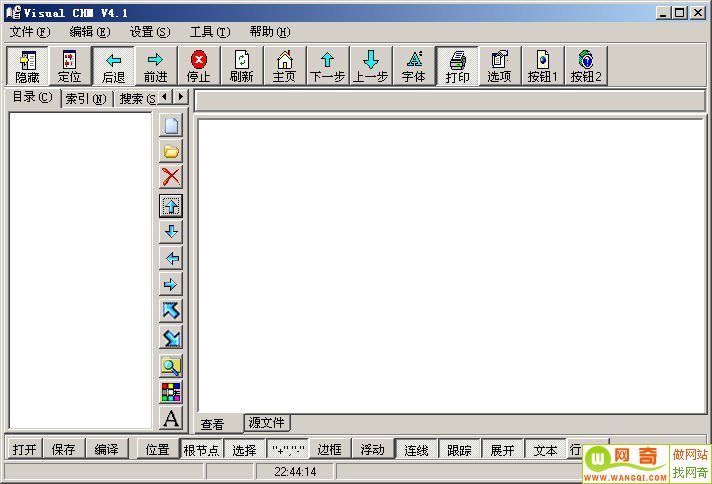Click the 下一步 up-arrow toolbar button
This screenshot has height=484, width=712.
(x=327, y=66)
